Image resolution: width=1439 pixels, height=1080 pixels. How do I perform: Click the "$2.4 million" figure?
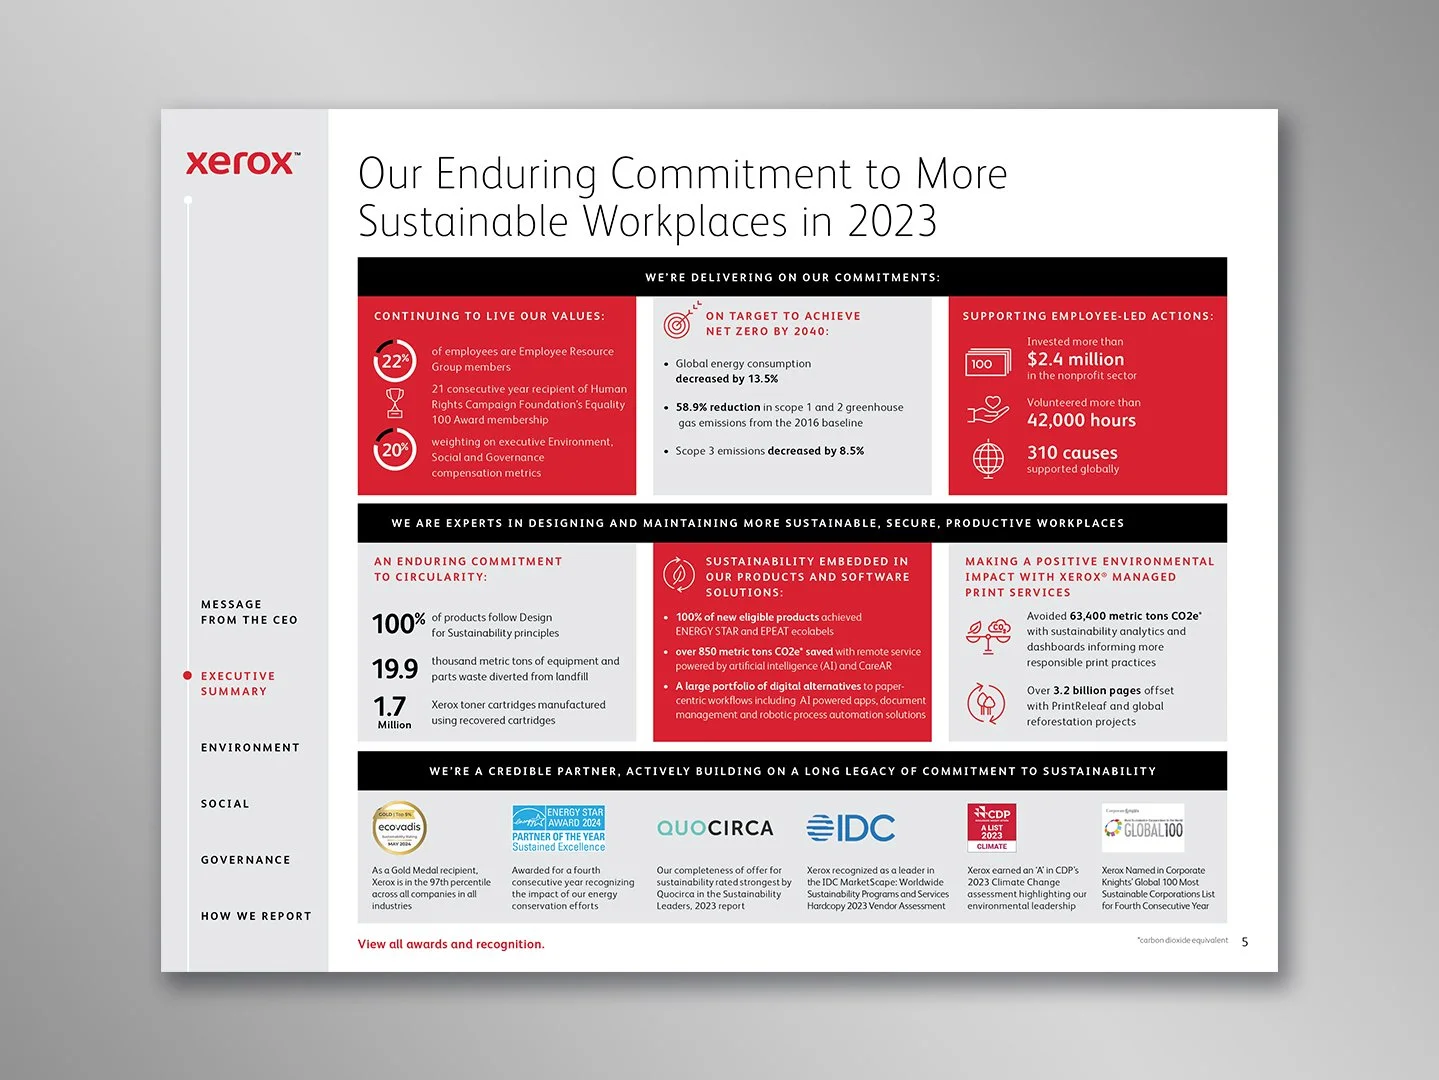pyautogui.click(x=1075, y=359)
